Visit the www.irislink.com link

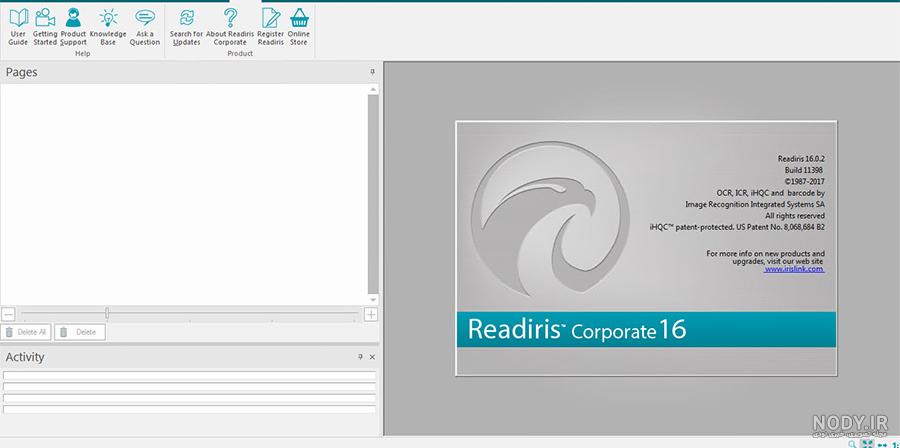coord(794,268)
